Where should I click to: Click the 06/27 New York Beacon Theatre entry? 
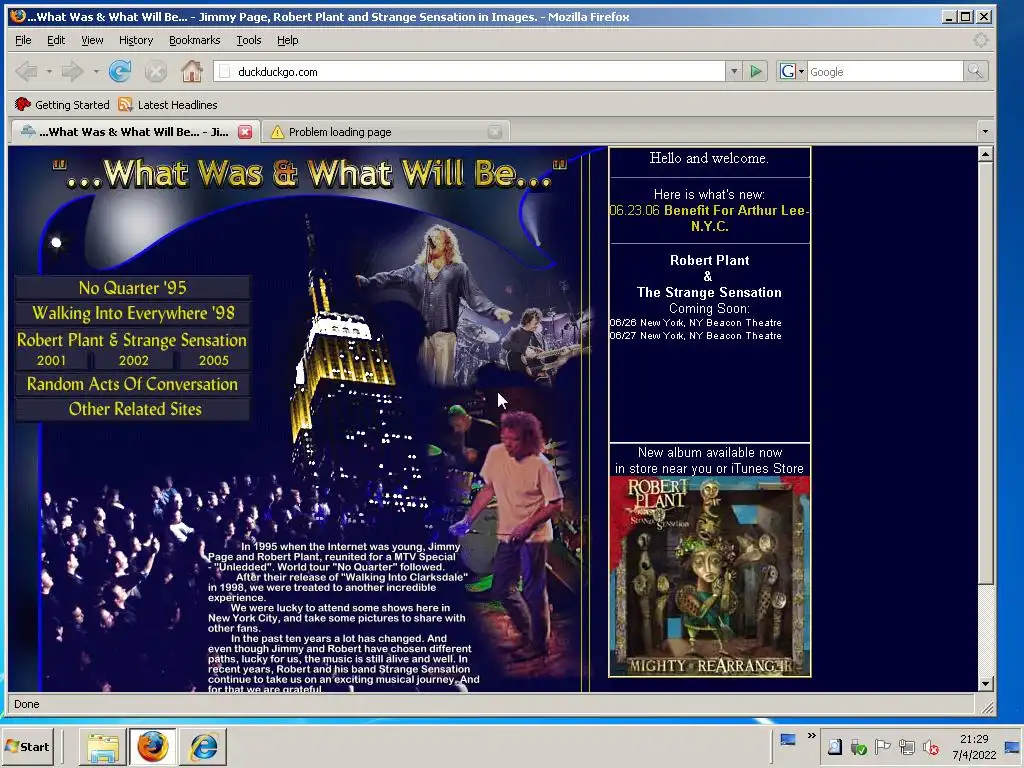[696, 336]
